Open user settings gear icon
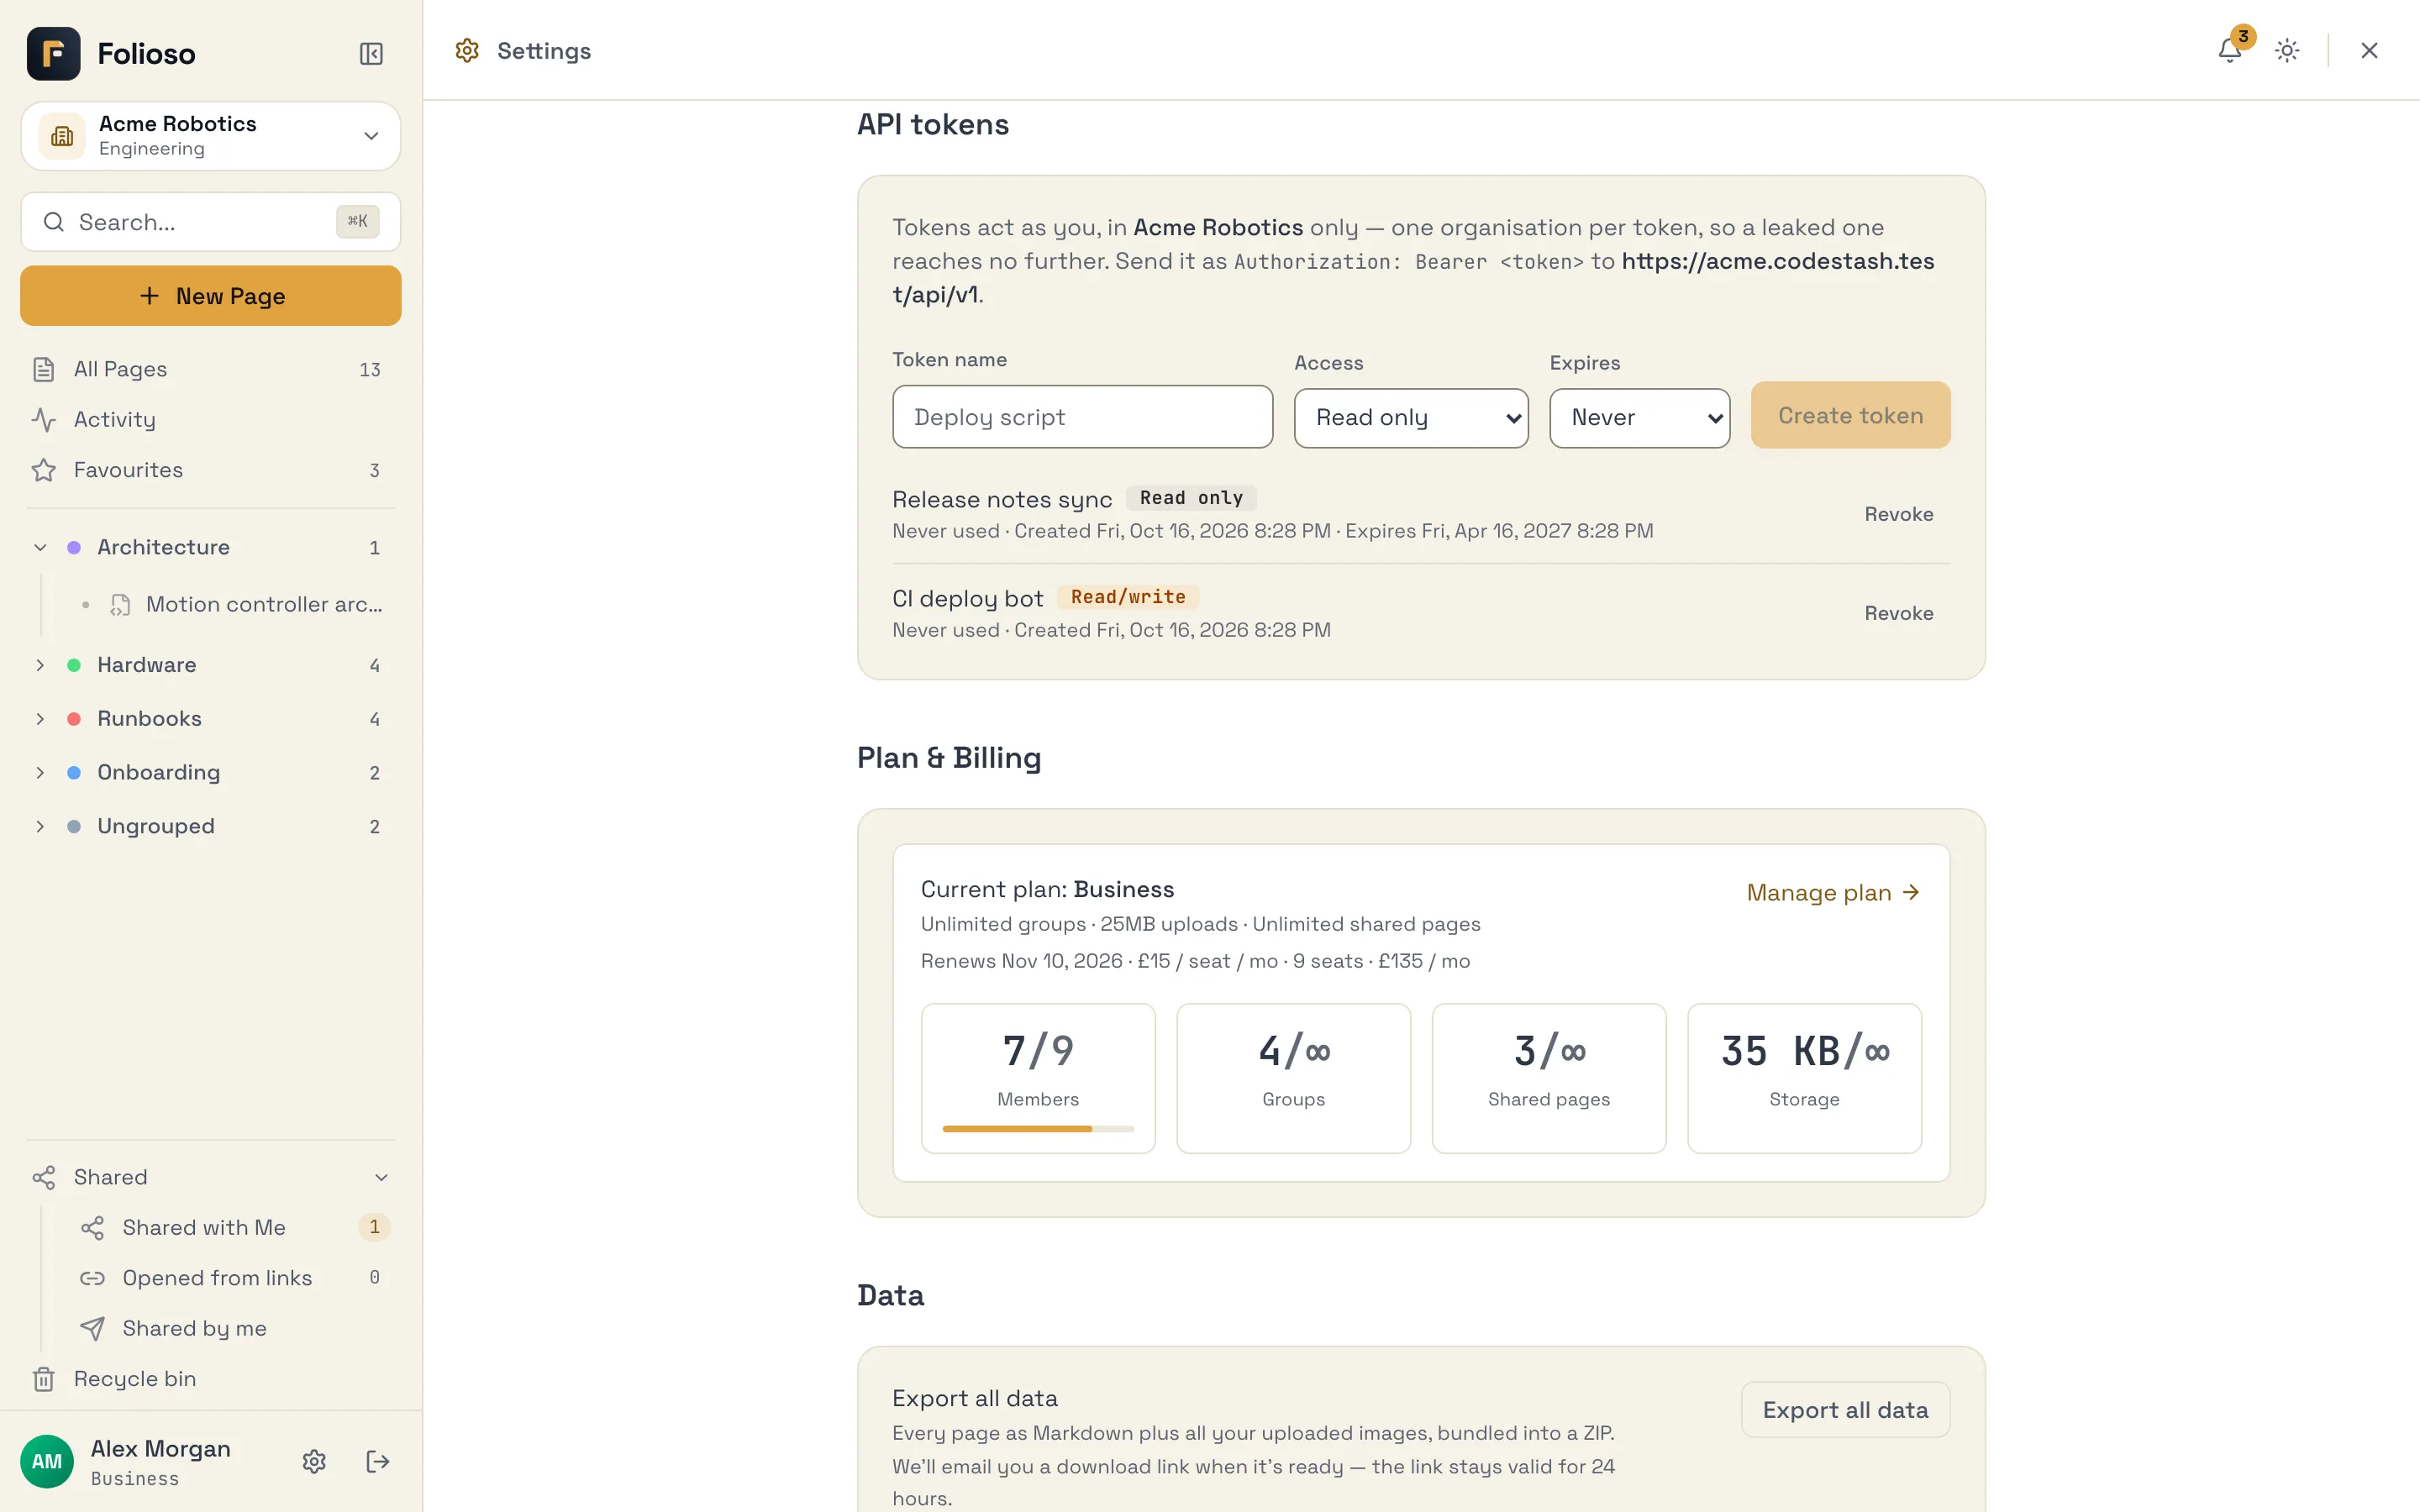Screen dimensions: 2420x1512 [x=314, y=1461]
